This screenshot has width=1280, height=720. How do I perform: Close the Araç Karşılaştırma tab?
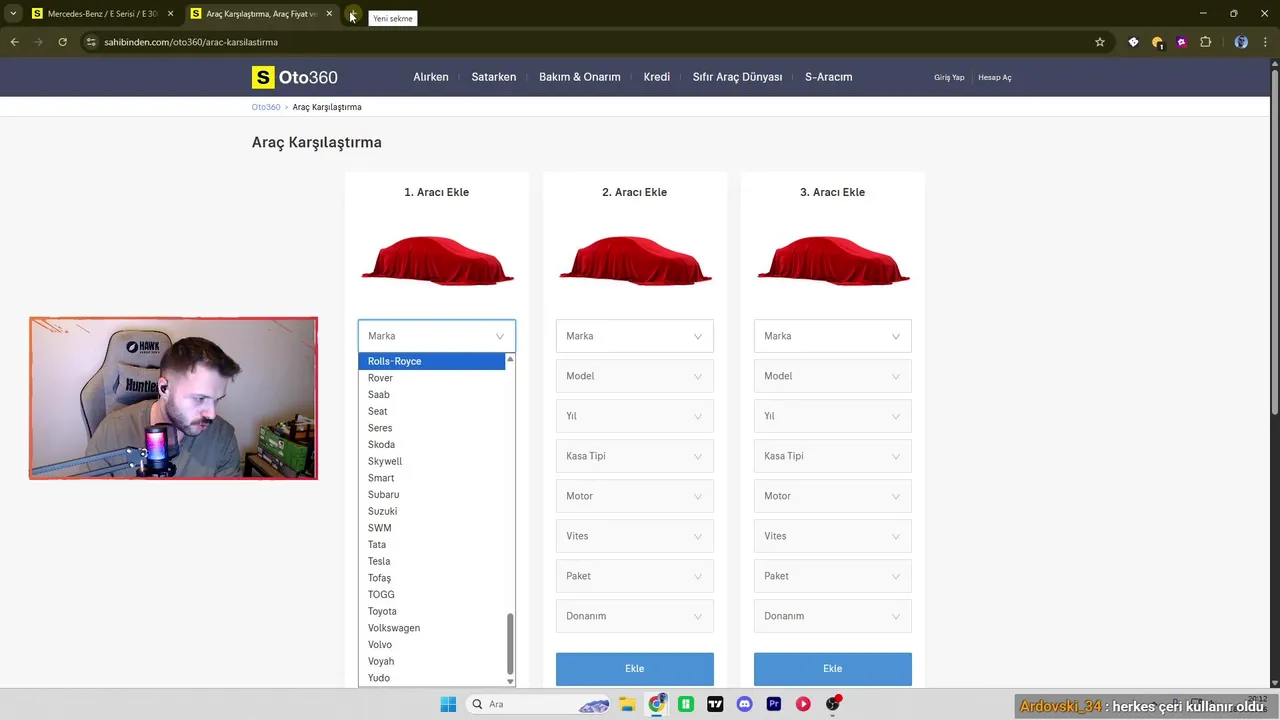(x=329, y=14)
